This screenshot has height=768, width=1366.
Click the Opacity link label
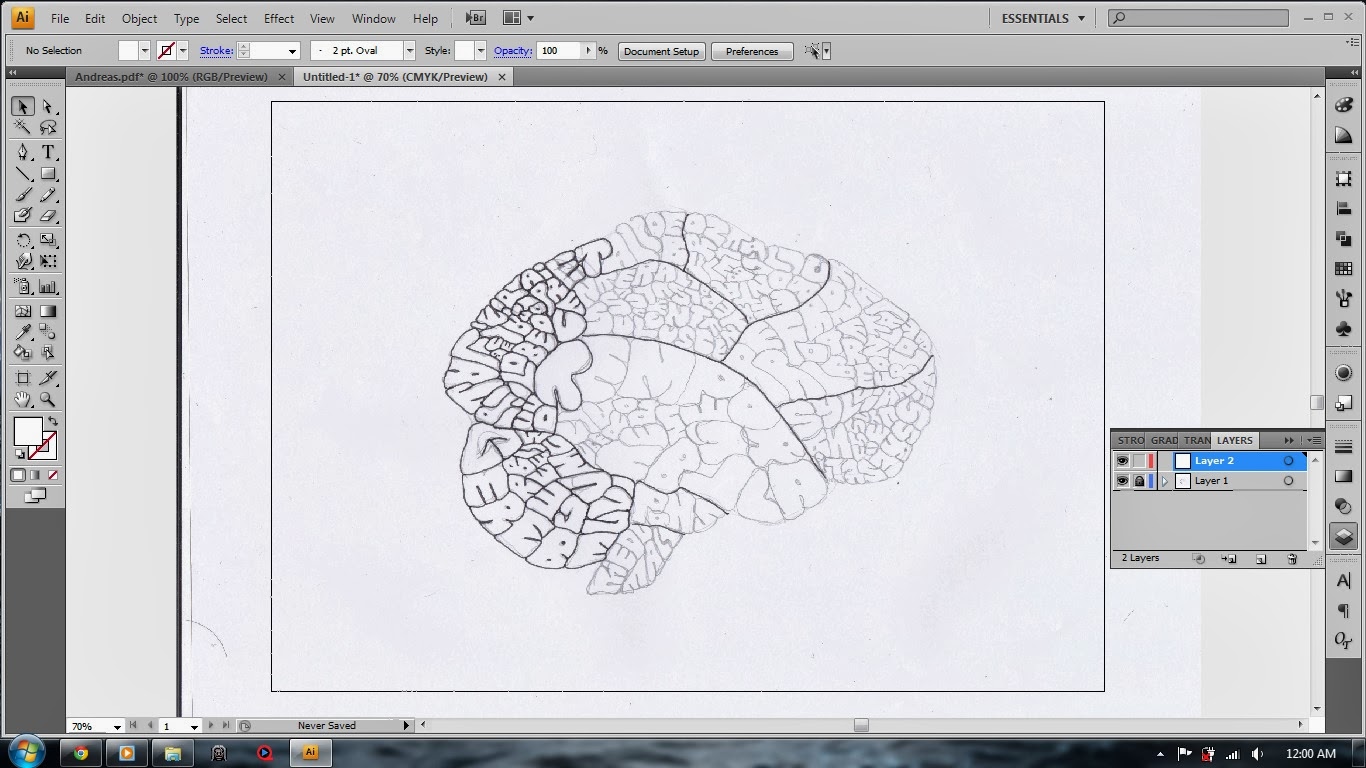point(512,50)
